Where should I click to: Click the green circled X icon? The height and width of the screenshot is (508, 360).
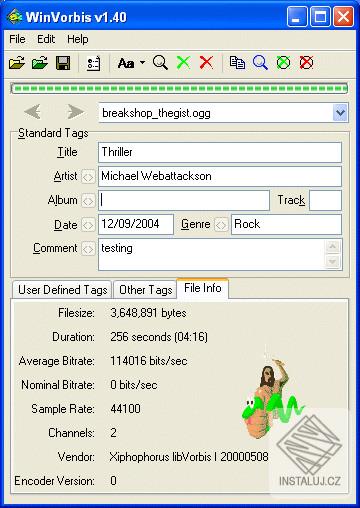click(x=283, y=63)
